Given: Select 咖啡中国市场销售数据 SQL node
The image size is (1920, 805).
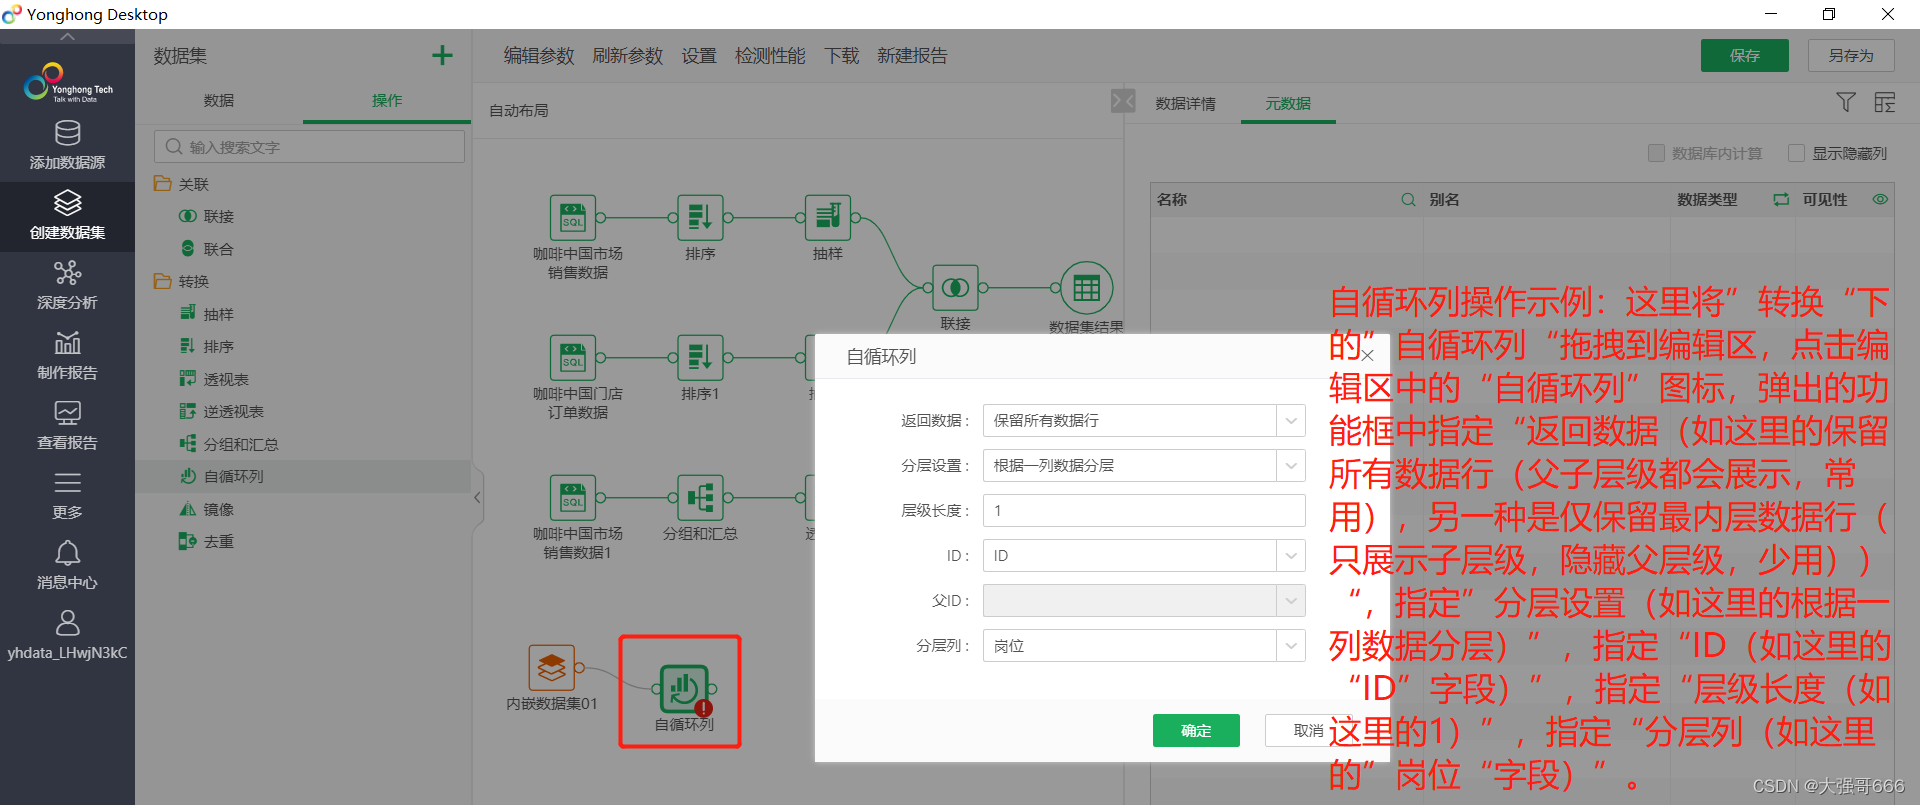Looking at the screenshot, I should pyautogui.click(x=573, y=217).
